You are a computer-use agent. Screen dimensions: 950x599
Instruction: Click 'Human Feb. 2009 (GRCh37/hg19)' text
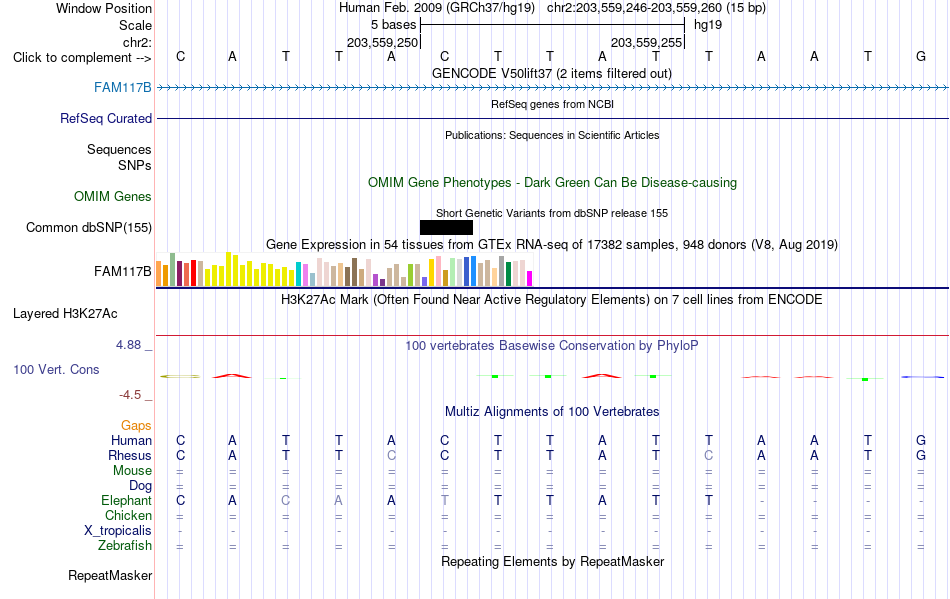tap(437, 8)
